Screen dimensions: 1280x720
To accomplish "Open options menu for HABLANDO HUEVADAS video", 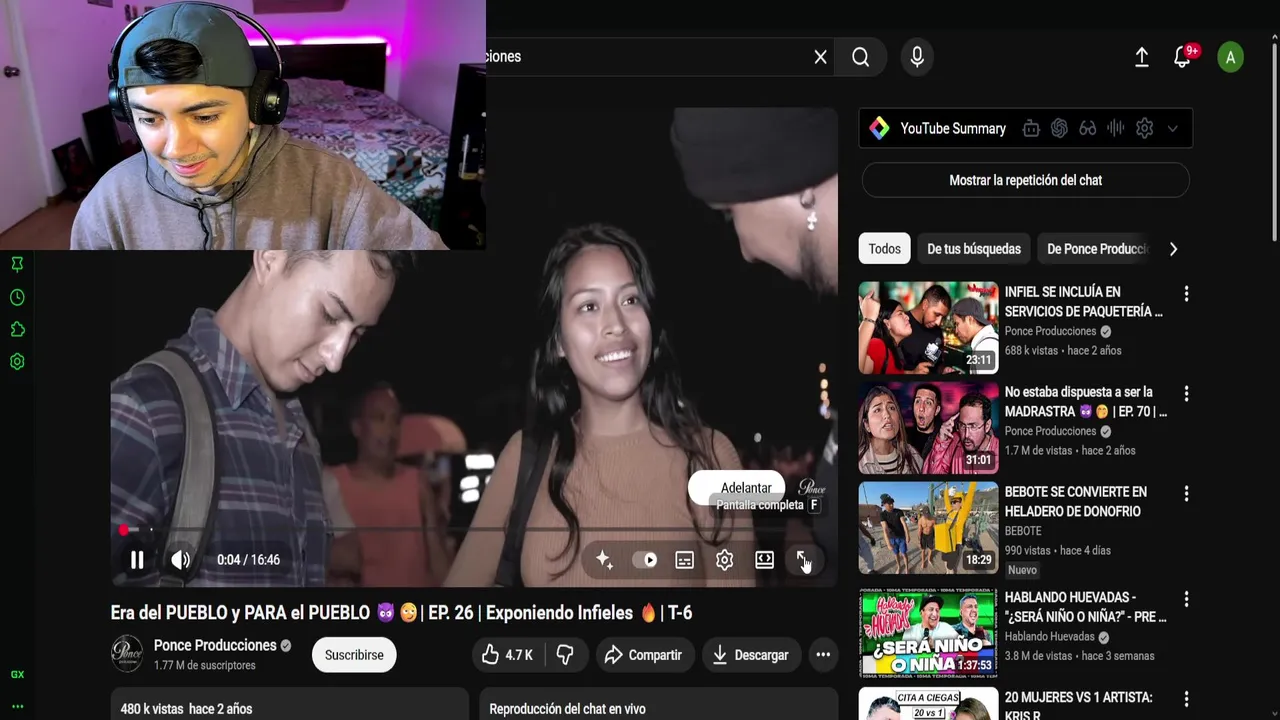I will 1186,599.
